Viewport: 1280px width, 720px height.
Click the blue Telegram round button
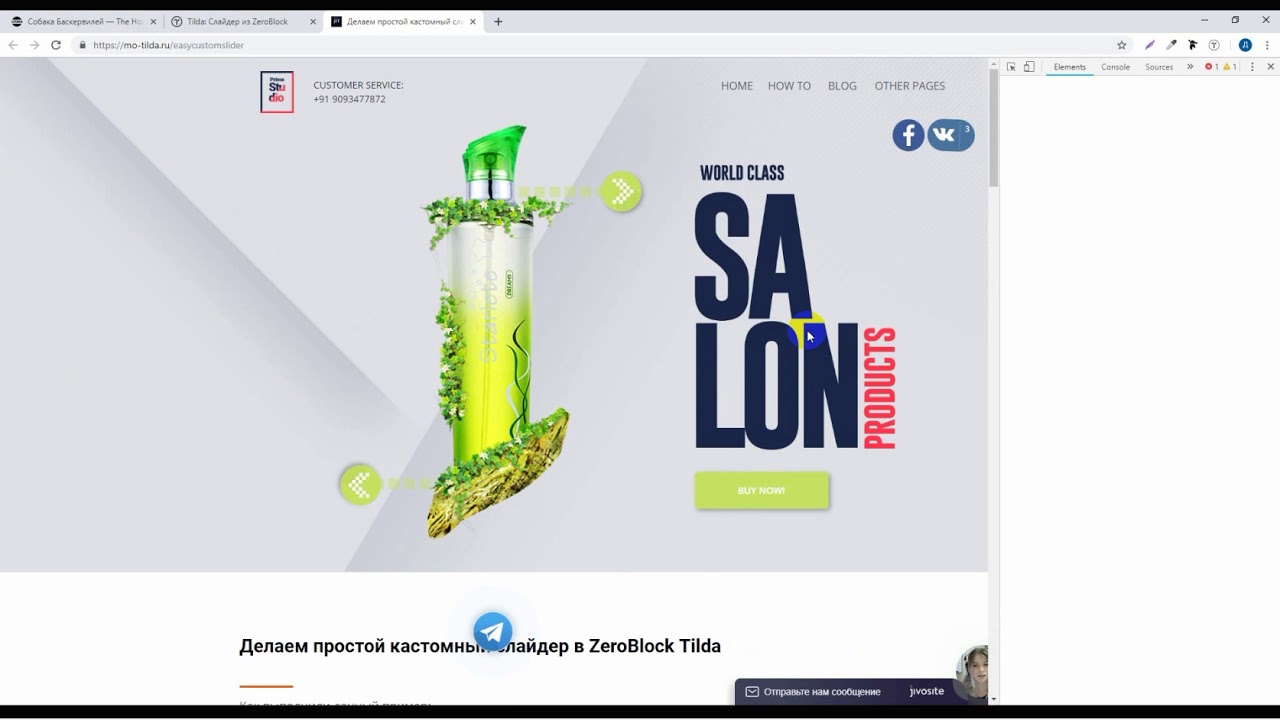click(492, 632)
